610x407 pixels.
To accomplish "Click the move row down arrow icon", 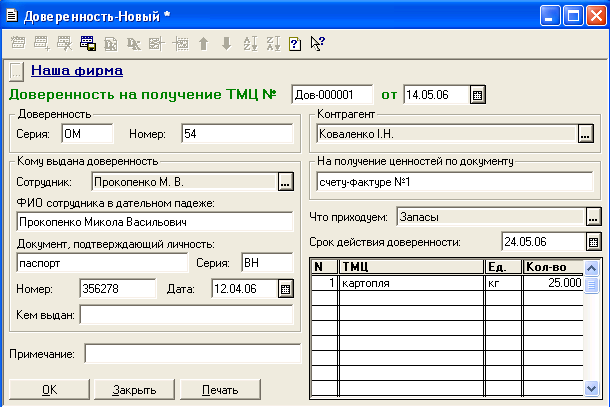I will pyautogui.click(x=226, y=44).
